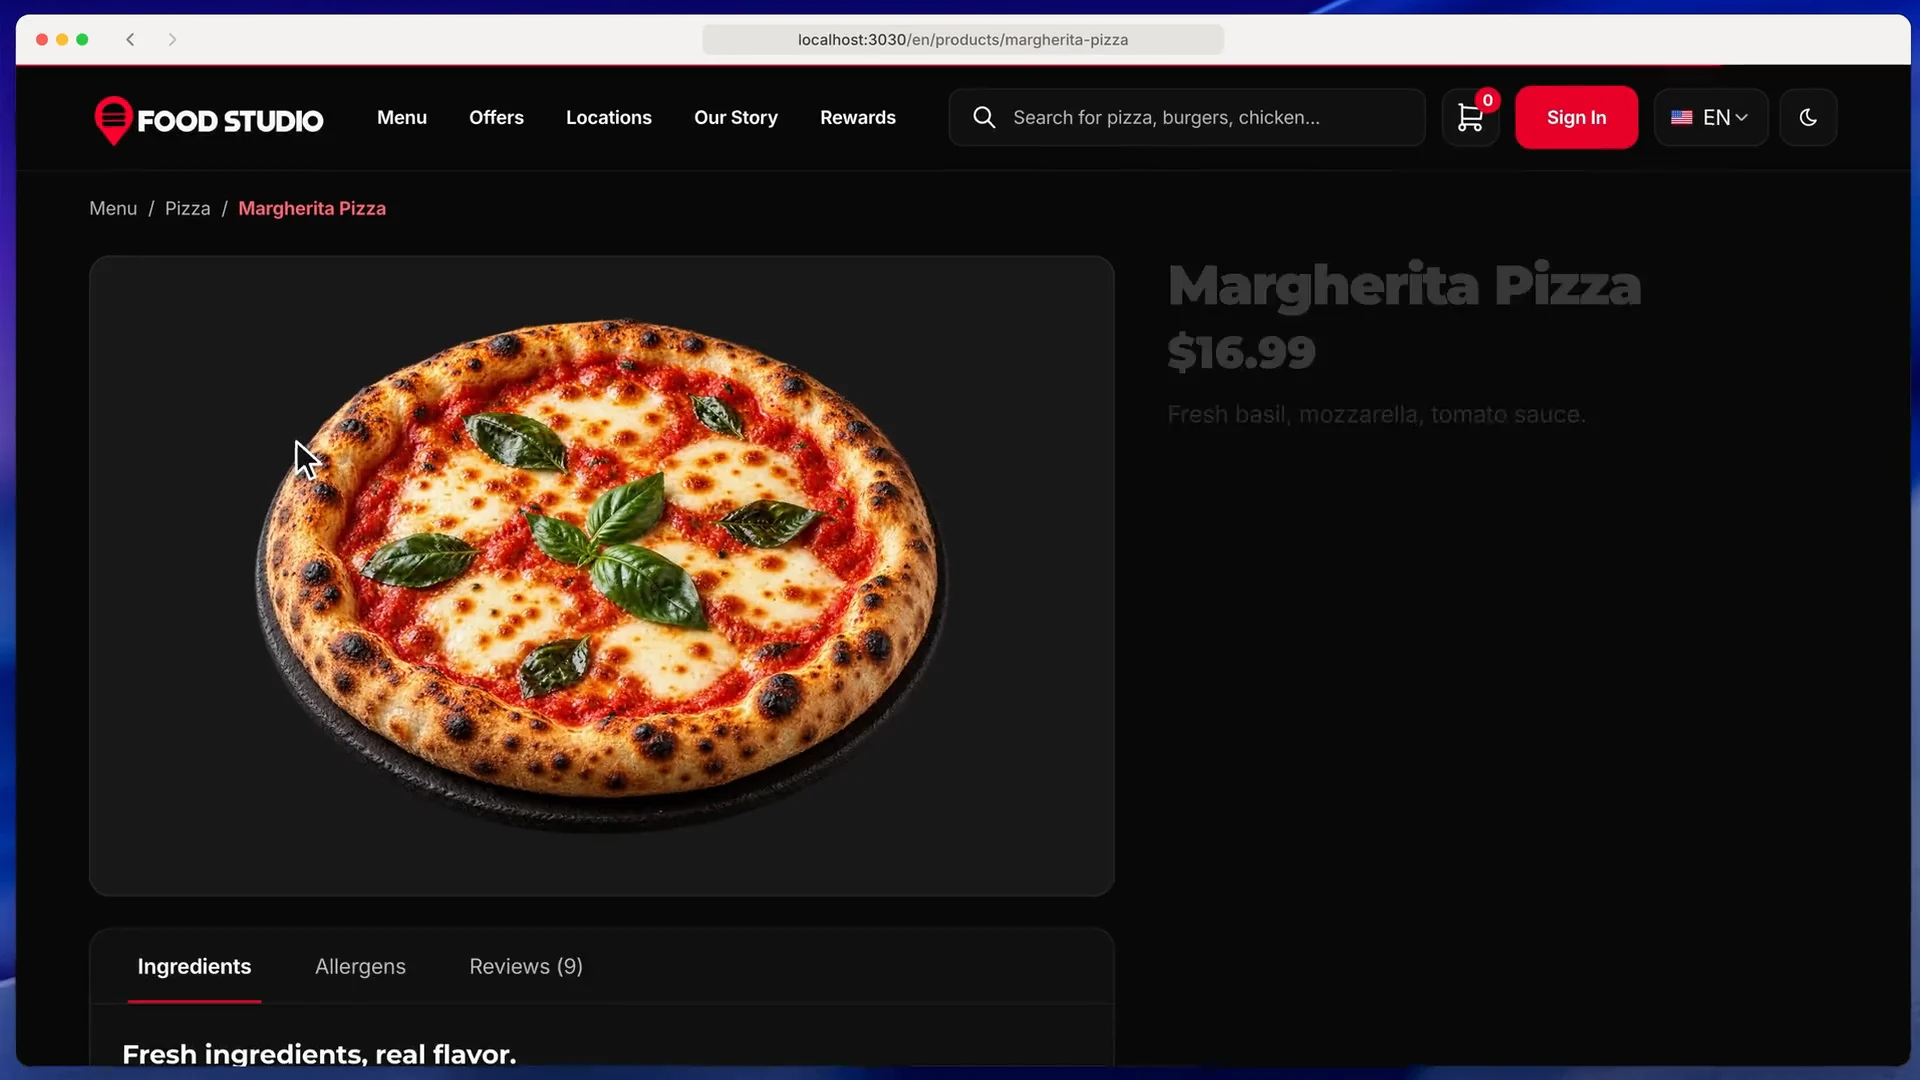
Task: Switch to the Allergens tab
Action: 360,966
